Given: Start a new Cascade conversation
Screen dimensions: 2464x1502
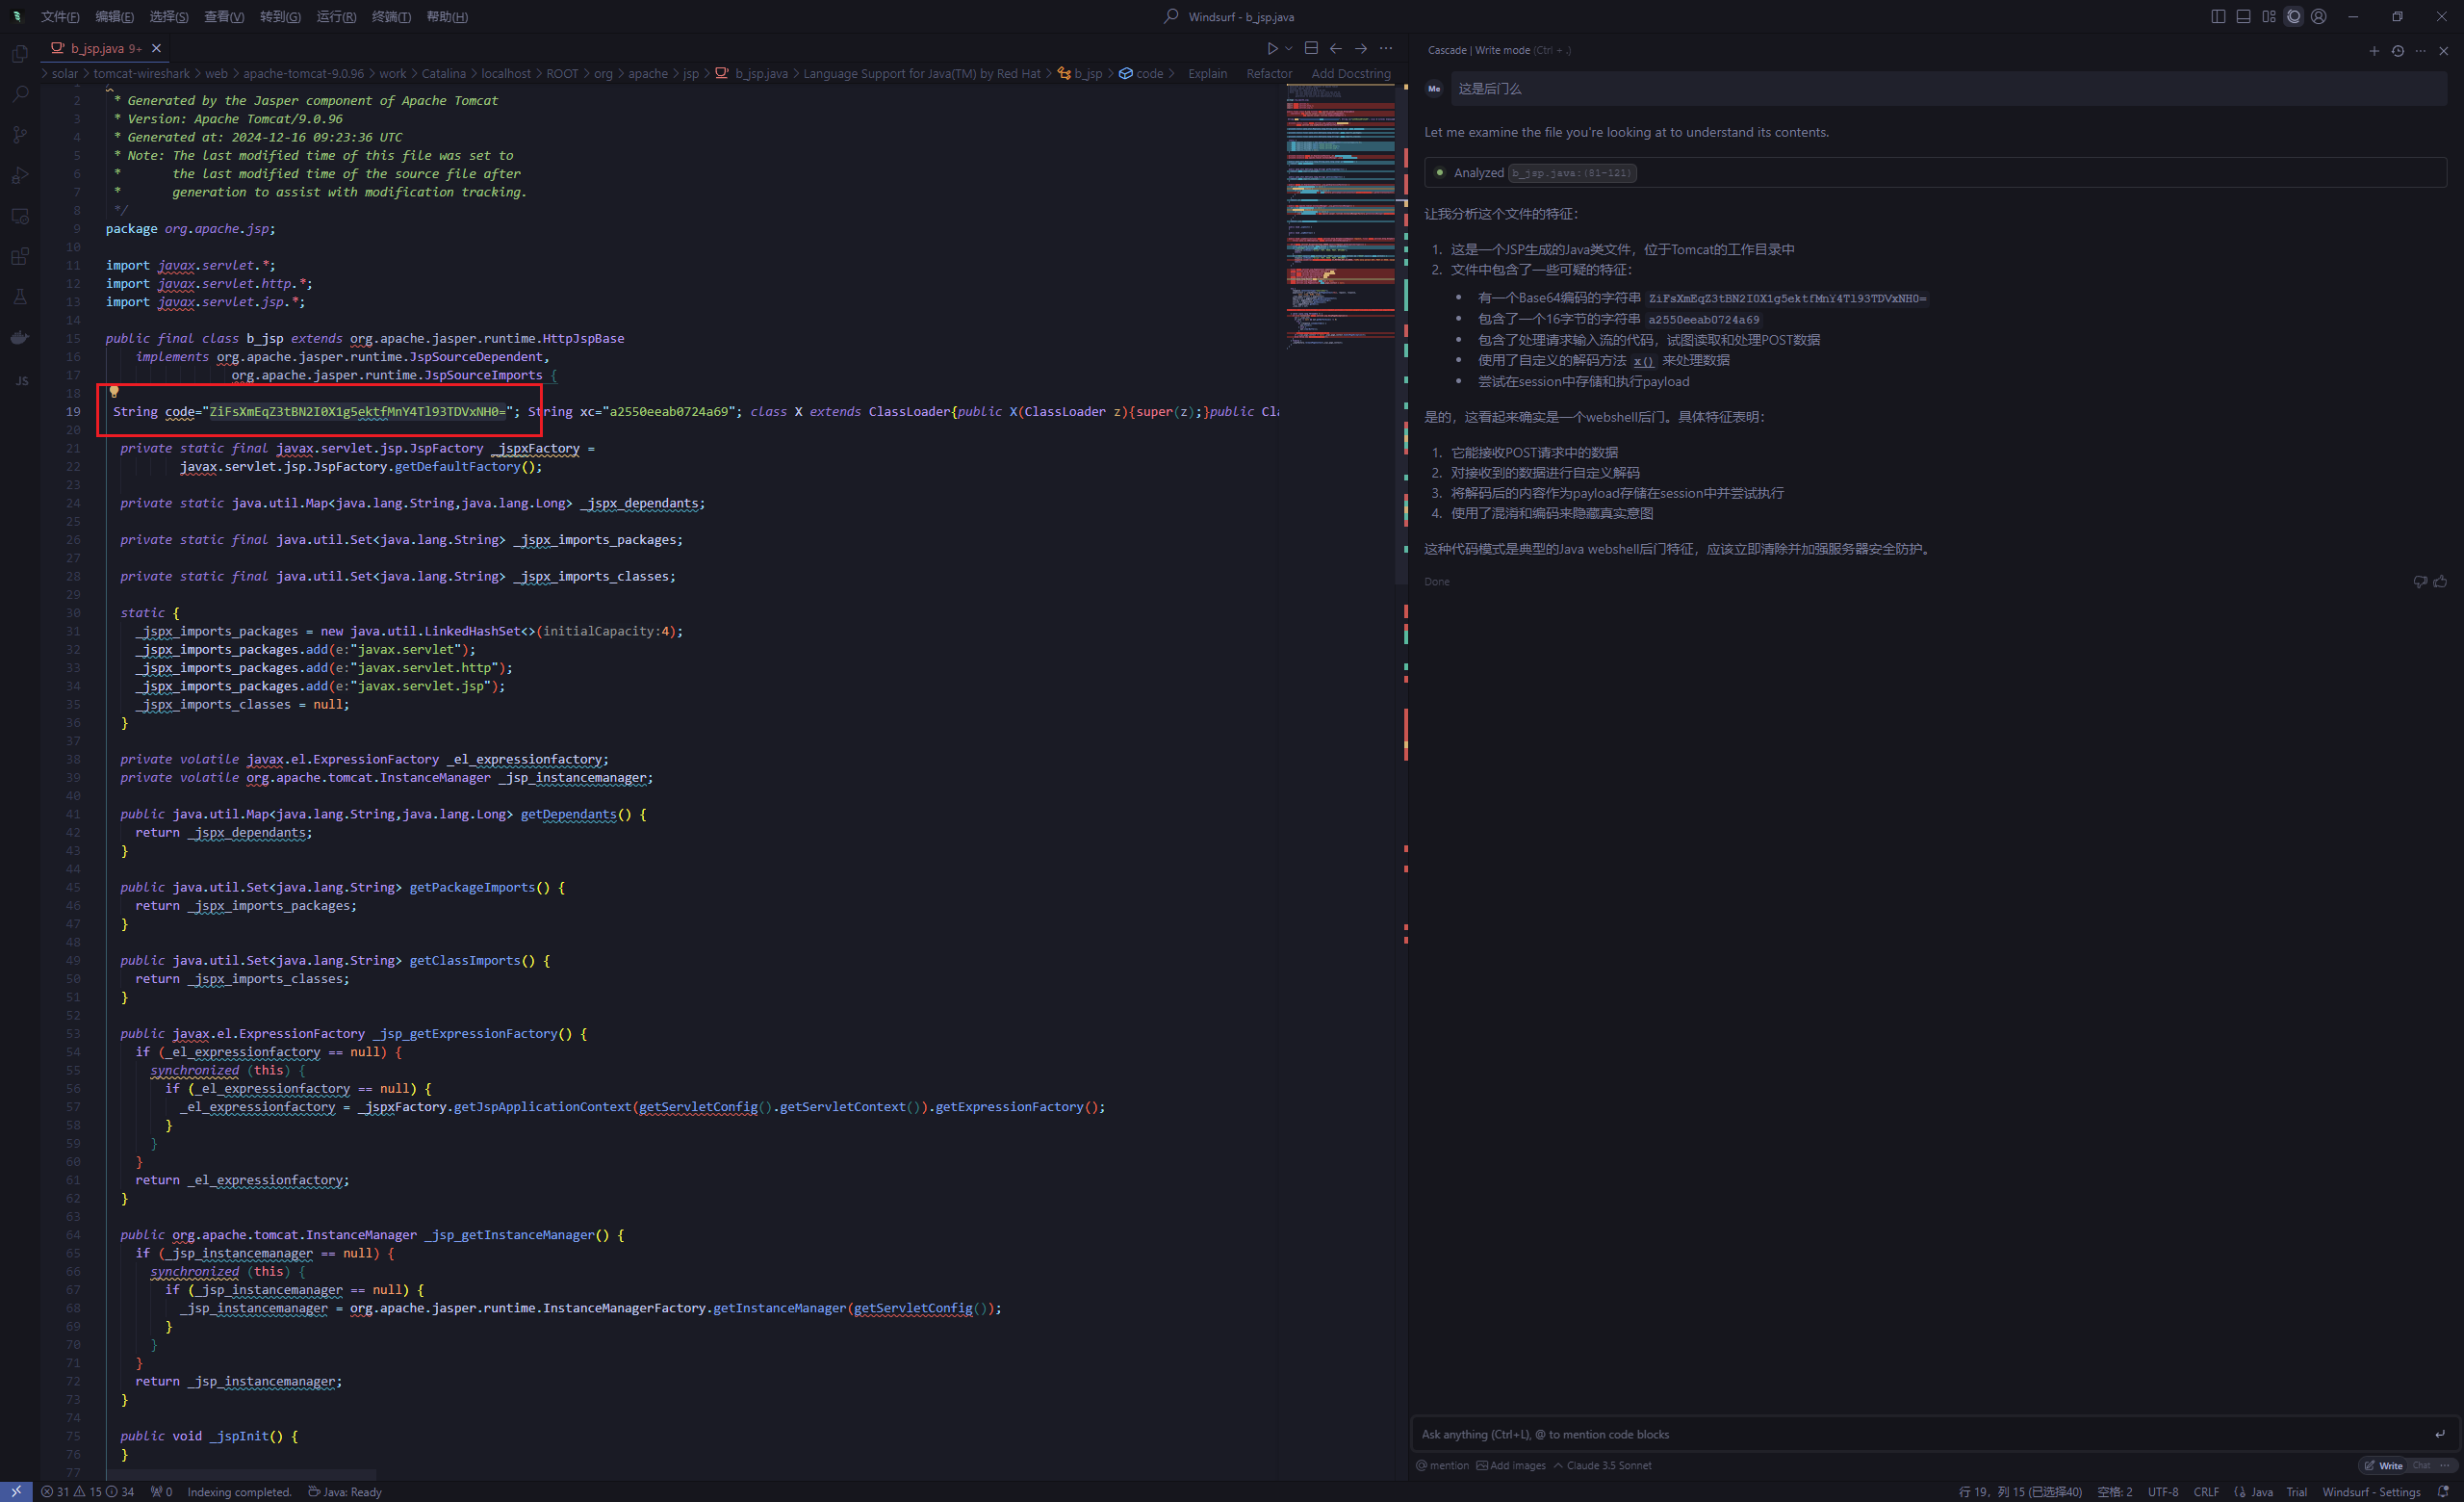Looking at the screenshot, I should tap(2374, 51).
